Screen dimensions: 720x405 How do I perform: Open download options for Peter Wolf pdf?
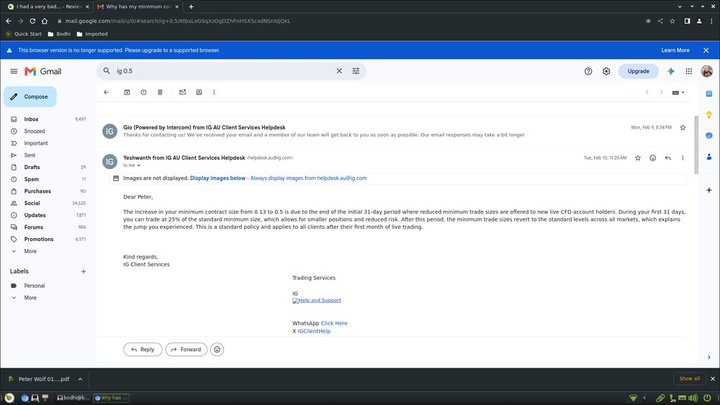(x=80, y=379)
